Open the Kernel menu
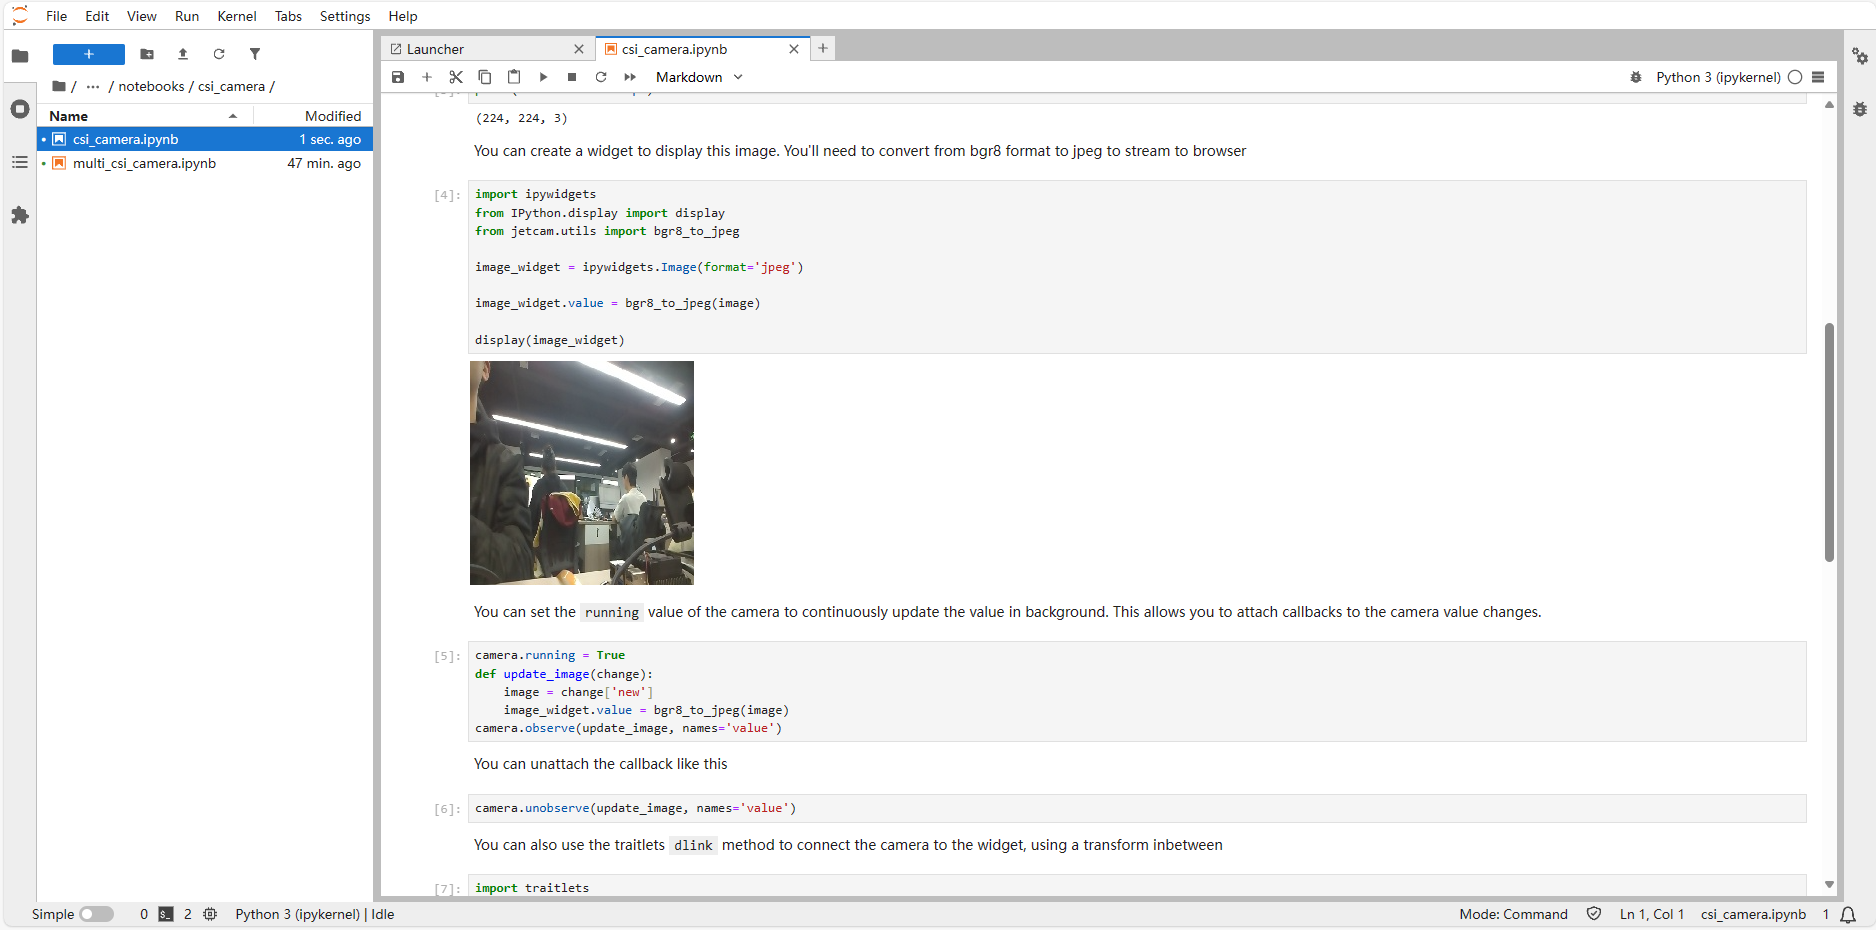Viewport: 1876px width, 930px height. 236,16
